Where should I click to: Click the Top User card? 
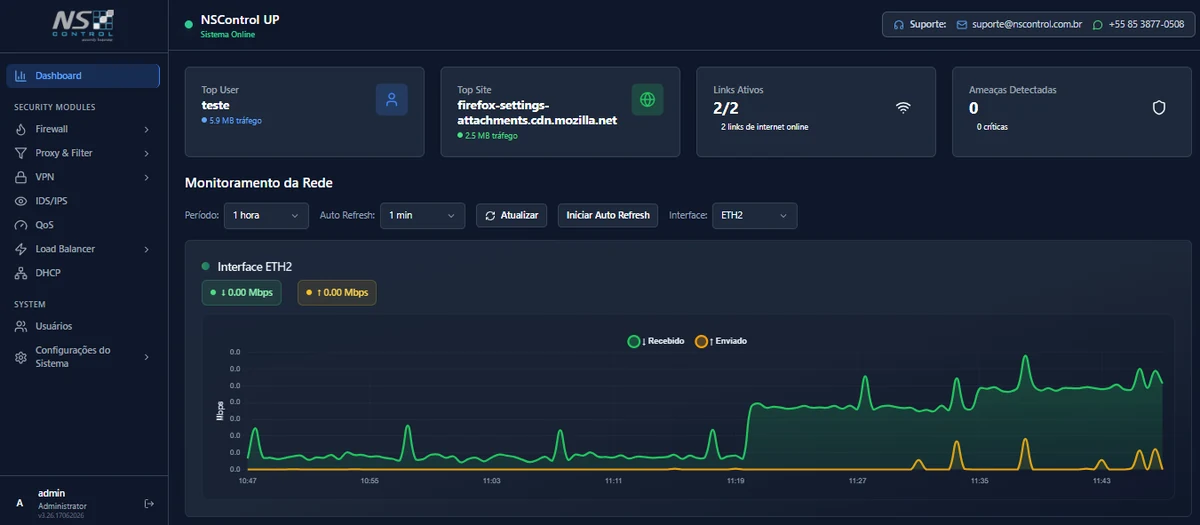coord(305,112)
